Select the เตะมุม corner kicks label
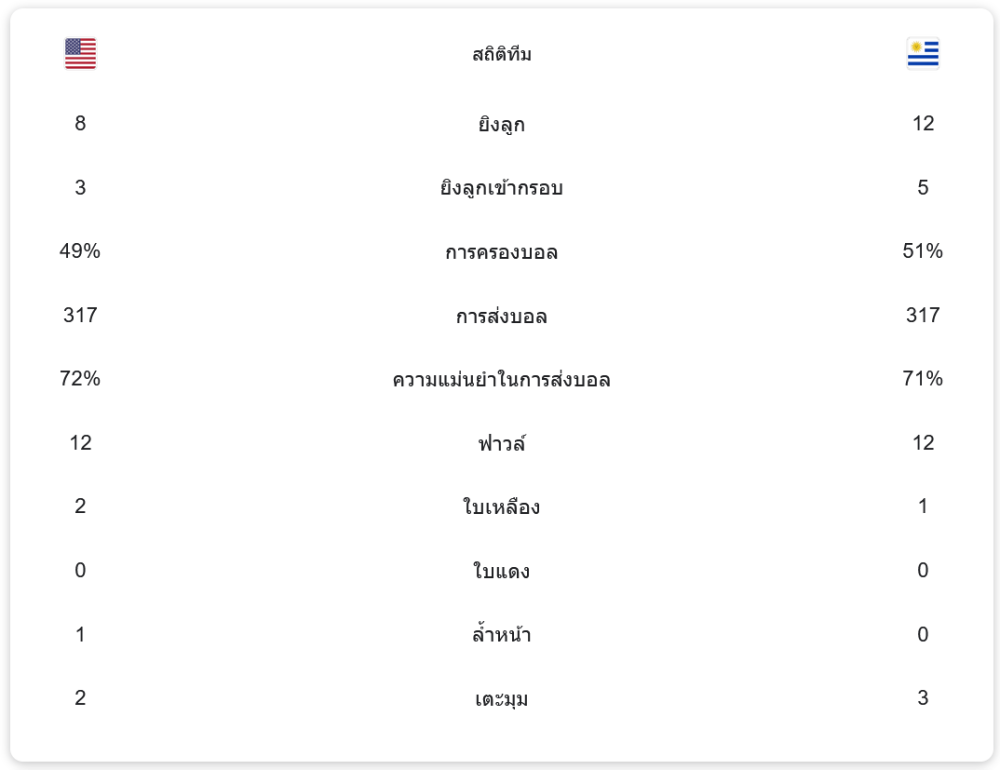1000x770 pixels. pyautogui.click(x=501, y=699)
